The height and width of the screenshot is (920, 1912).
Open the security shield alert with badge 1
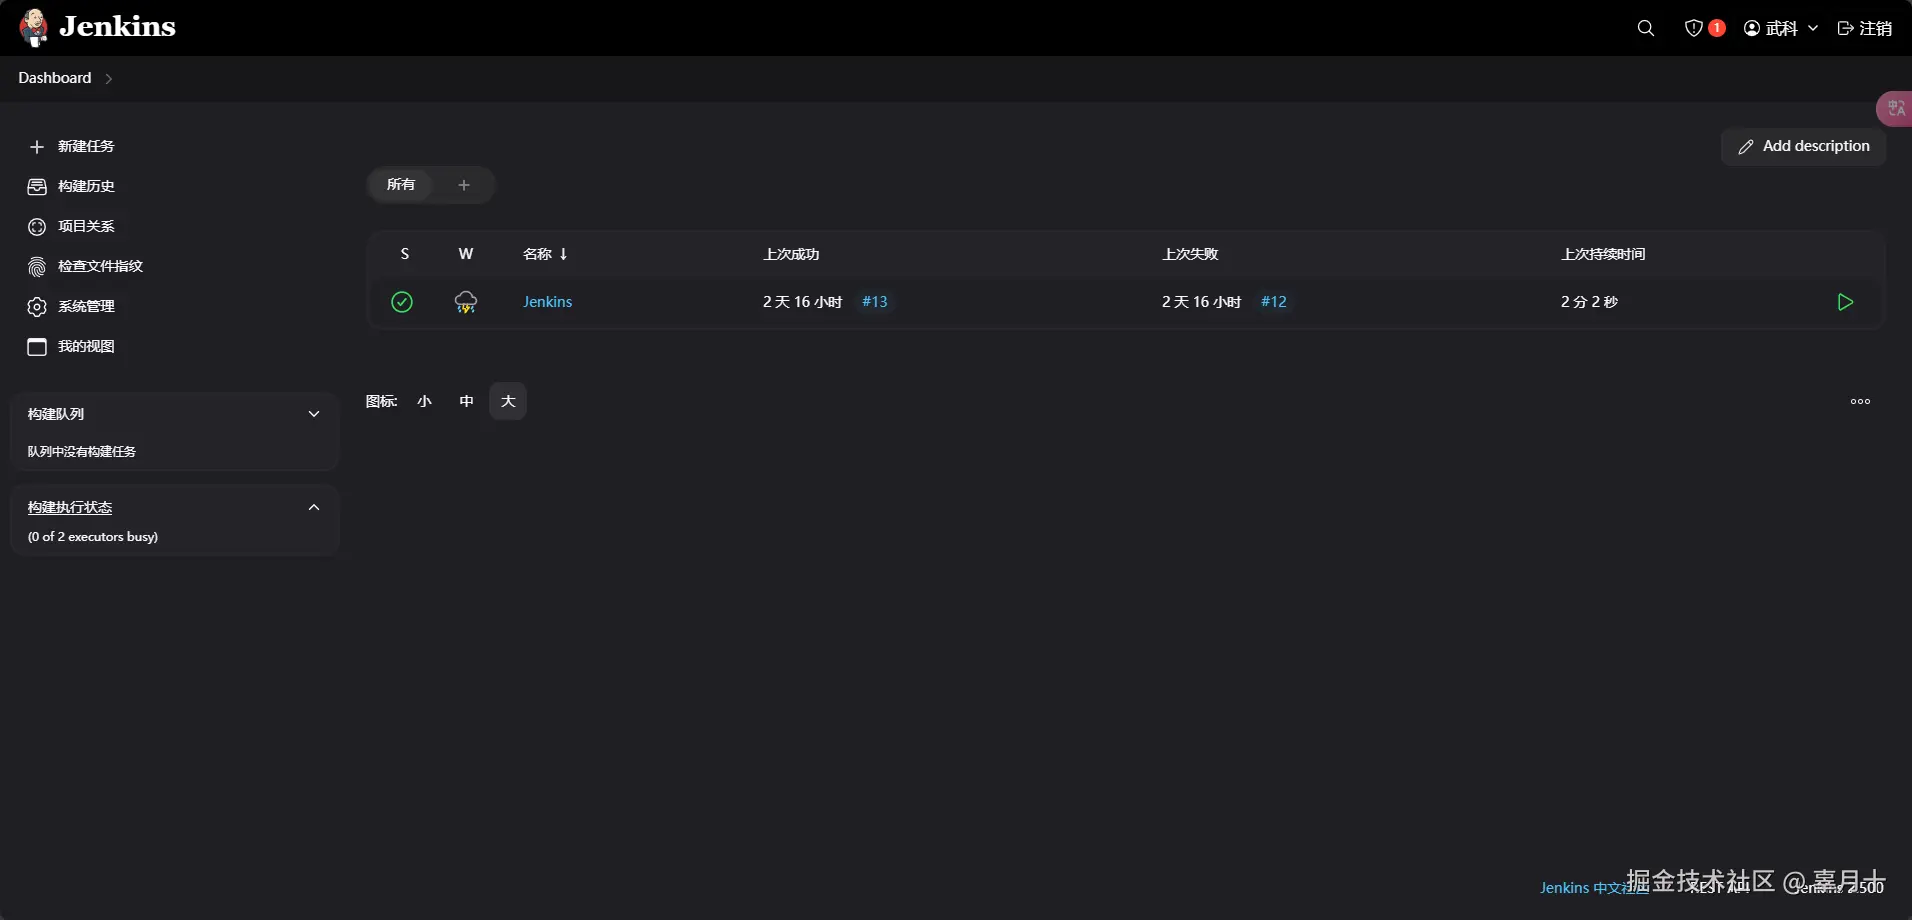pos(1704,28)
